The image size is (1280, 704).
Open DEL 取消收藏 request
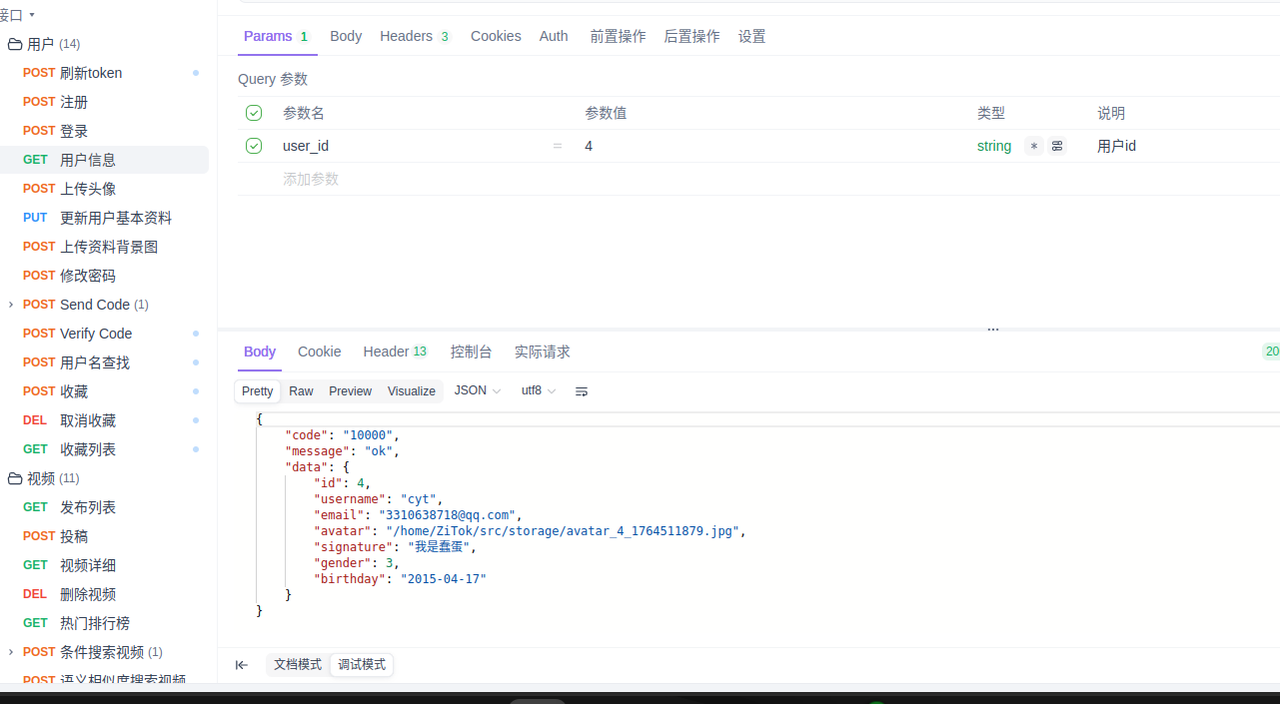104,421
